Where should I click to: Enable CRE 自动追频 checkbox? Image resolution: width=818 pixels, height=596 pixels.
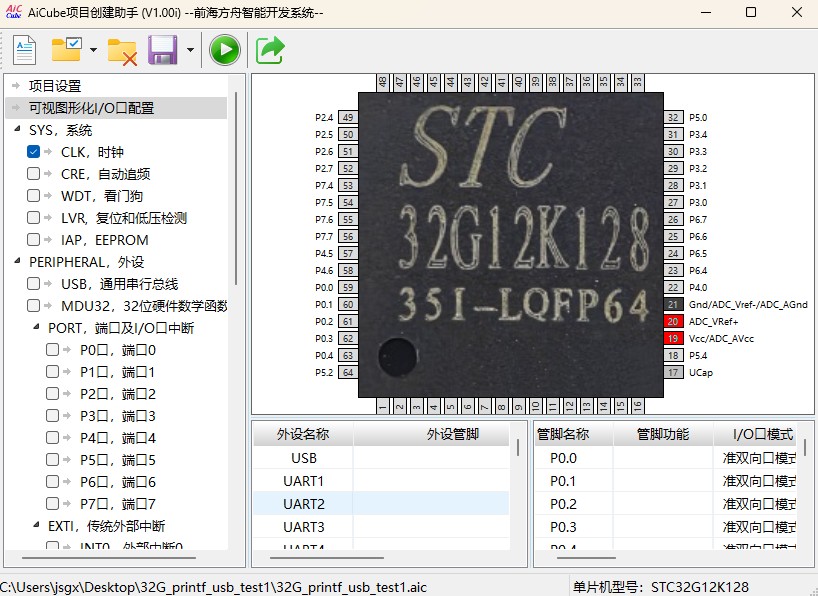pyautogui.click(x=33, y=174)
